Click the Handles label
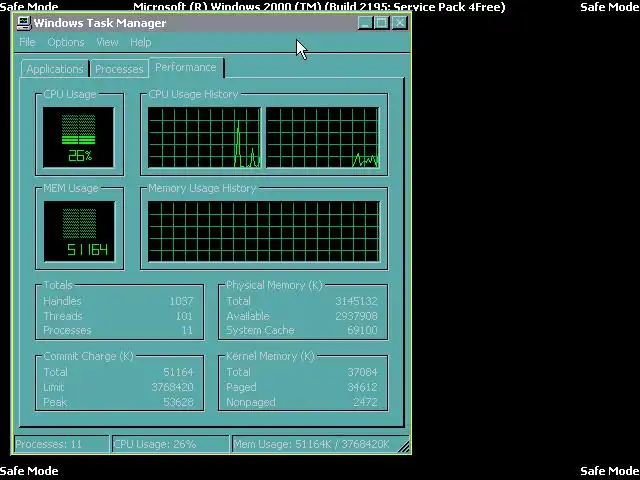 [62, 301]
